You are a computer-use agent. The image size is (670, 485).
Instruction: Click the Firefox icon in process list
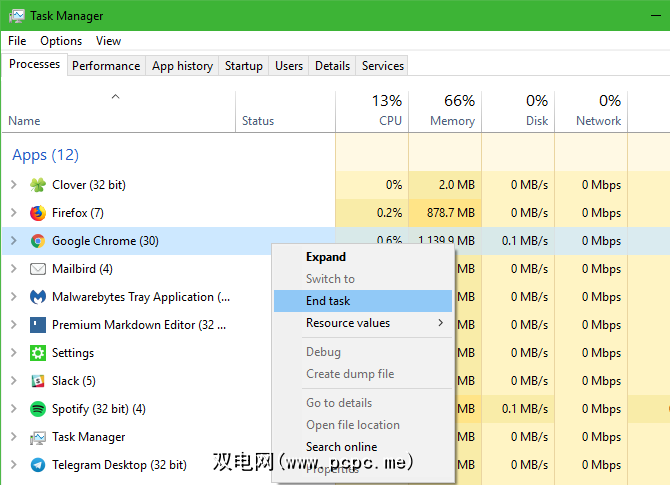click(x=38, y=213)
